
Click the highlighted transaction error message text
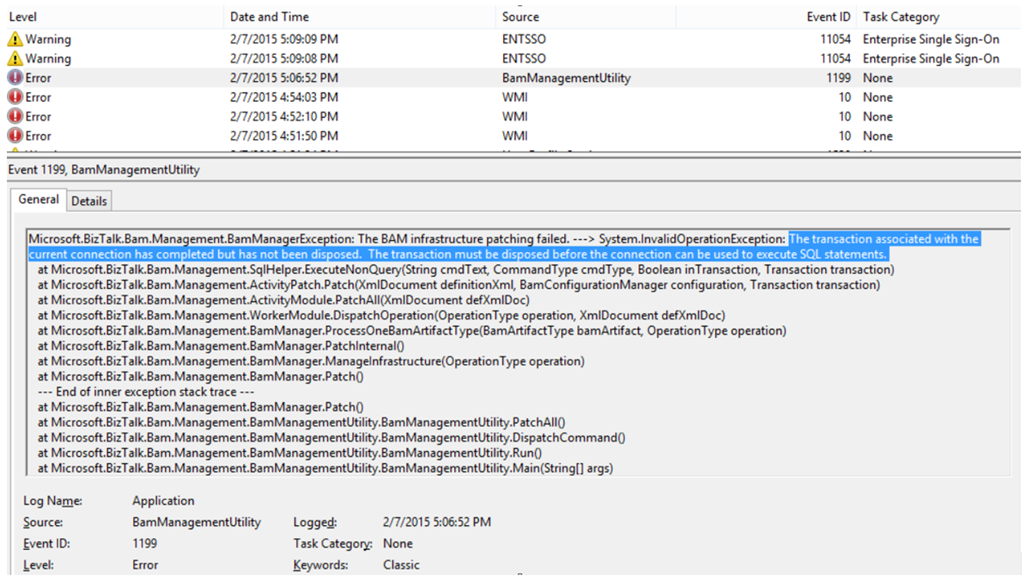click(504, 247)
